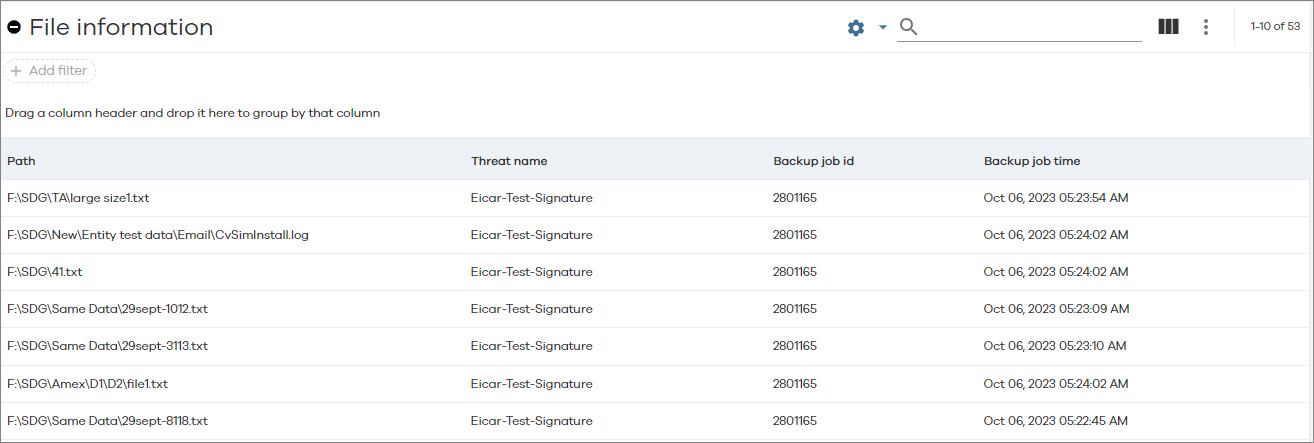Select the 29sept-3113.txt file row
Viewport: 1314px width, 443px height.
click(x=107, y=346)
